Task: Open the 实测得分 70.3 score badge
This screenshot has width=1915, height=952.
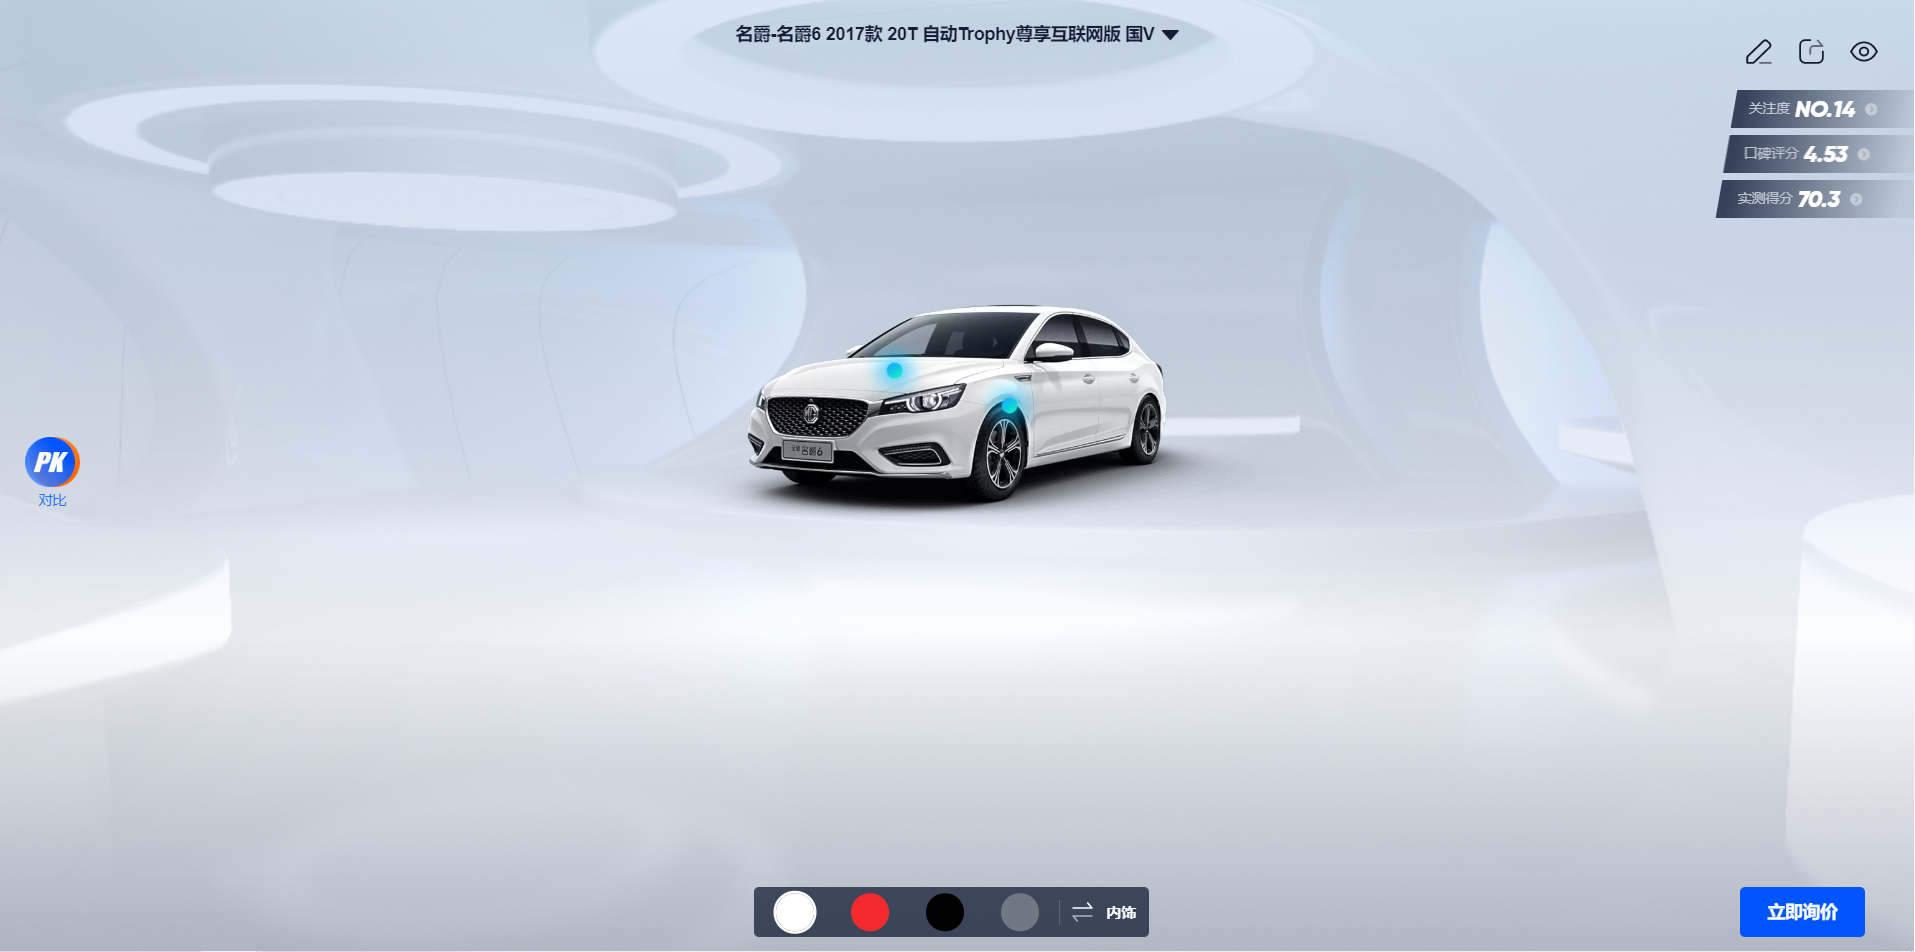Action: pyautogui.click(x=1814, y=199)
